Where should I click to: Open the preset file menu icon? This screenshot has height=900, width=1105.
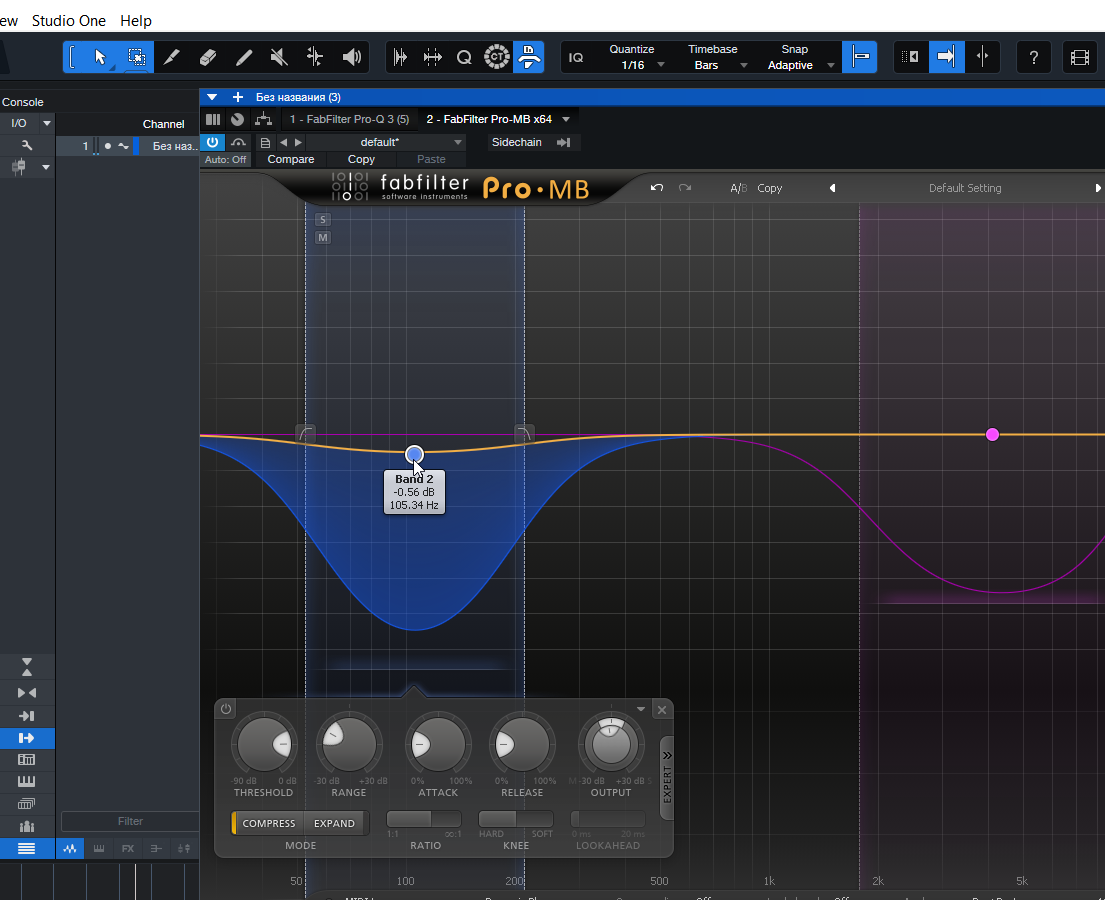(265, 142)
